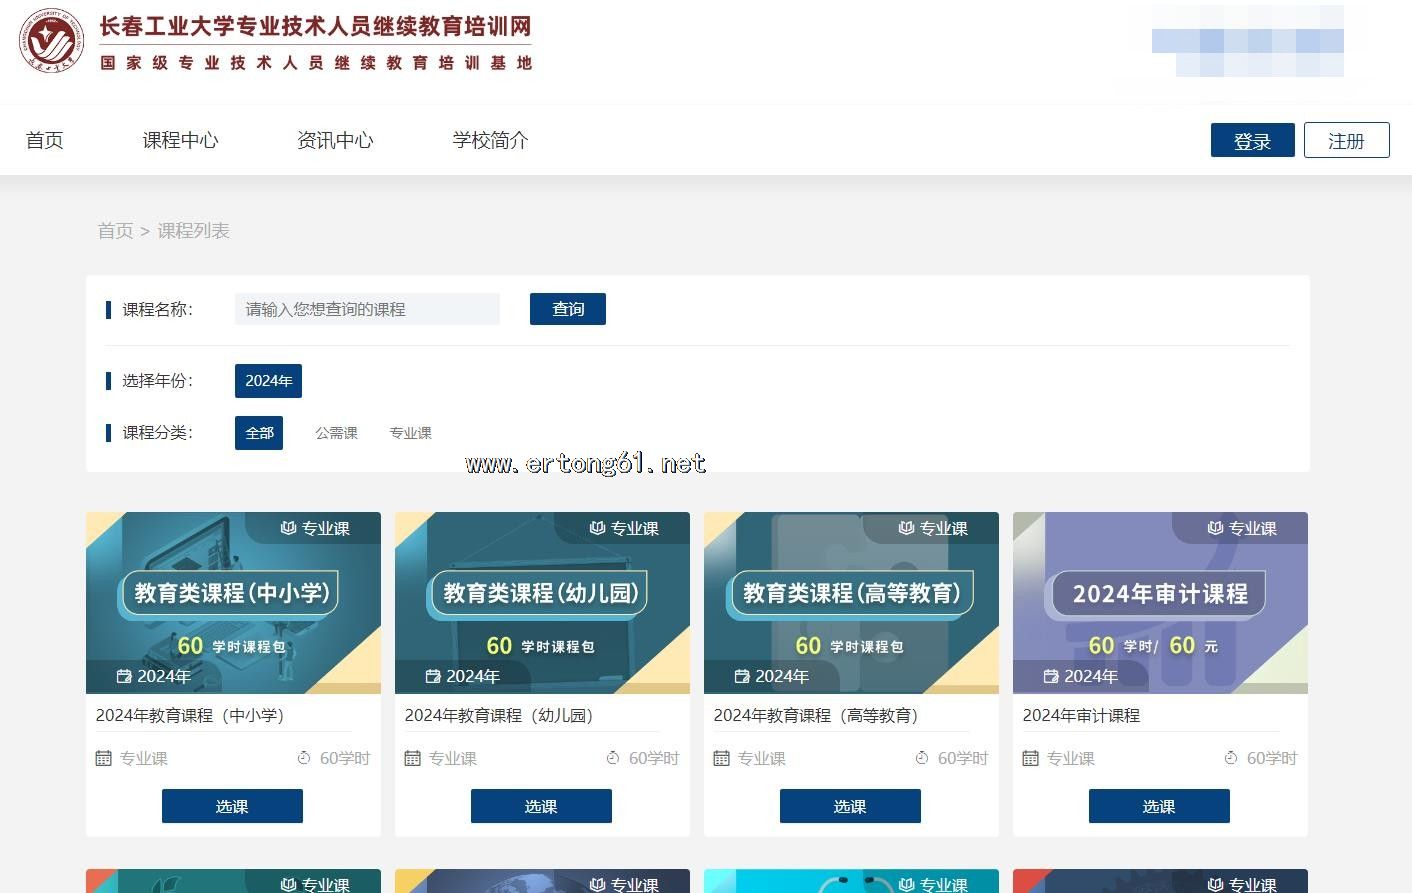Click the 注册 register button
The width and height of the screenshot is (1412, 893).
tap(1346, 140)
